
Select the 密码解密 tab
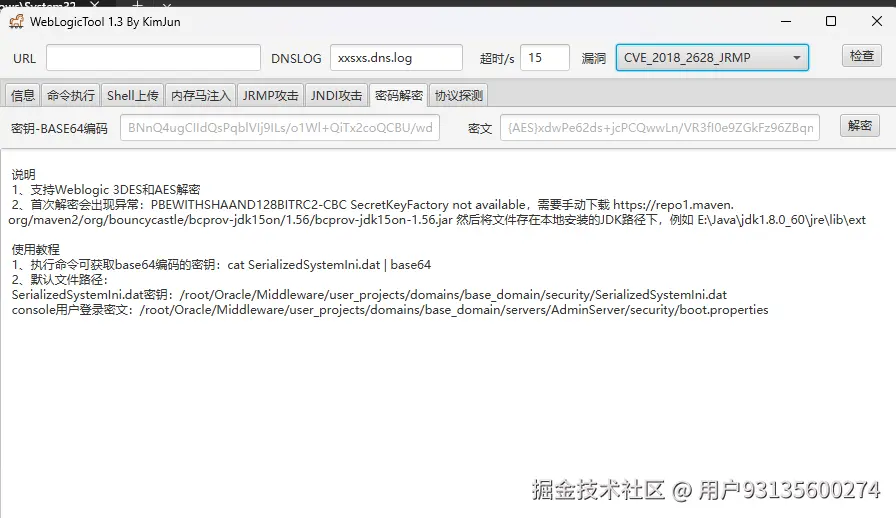(399, 95)
